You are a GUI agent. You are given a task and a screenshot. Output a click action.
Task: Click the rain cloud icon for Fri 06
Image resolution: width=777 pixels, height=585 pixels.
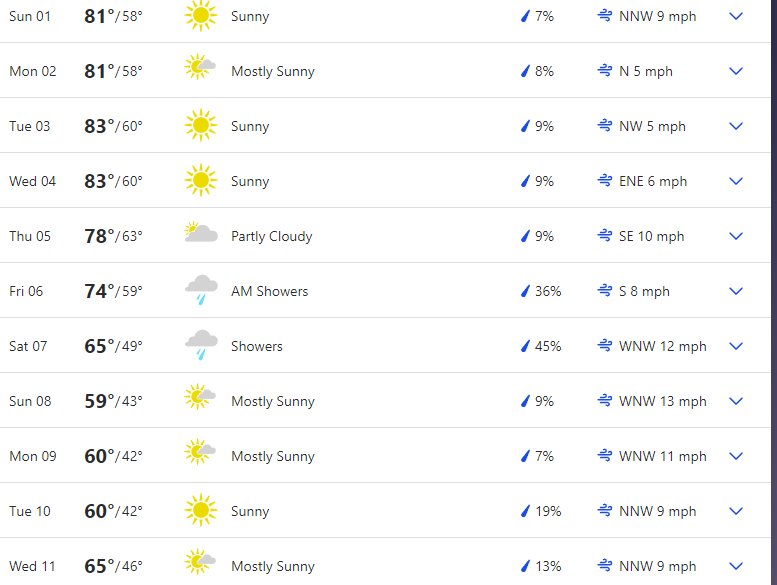[x=201, y=290]
